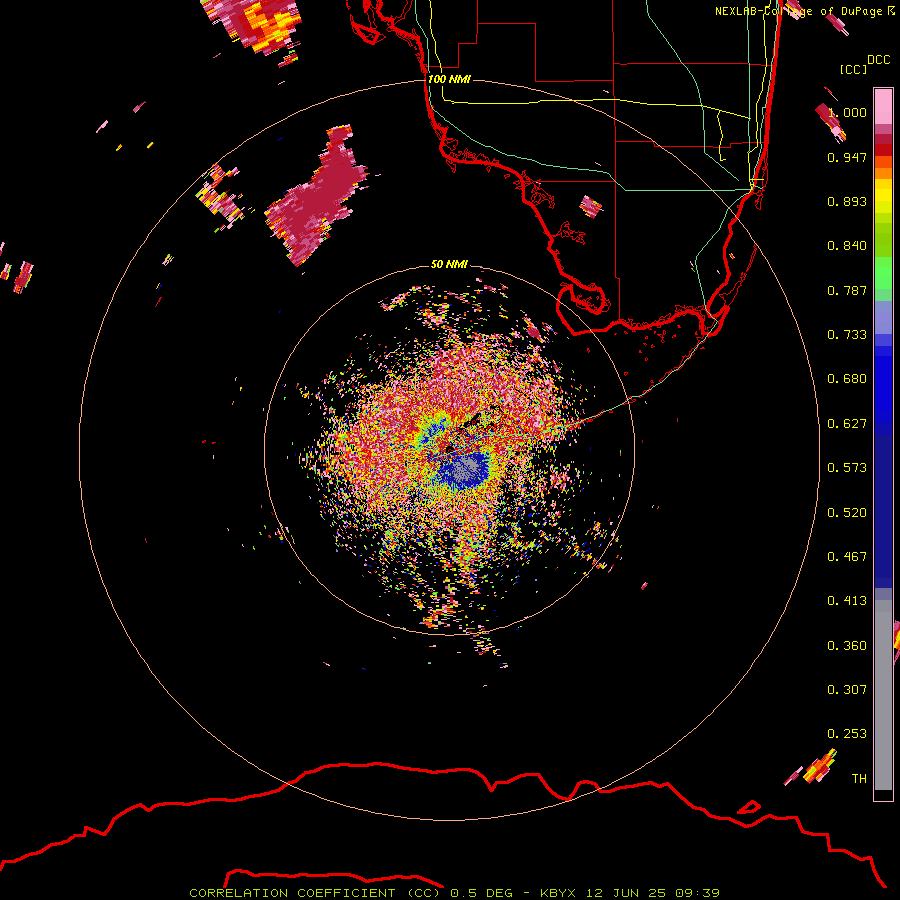900x900 pixels.
Task: Click the TH threshold label on scale
Action: [859, 779]
